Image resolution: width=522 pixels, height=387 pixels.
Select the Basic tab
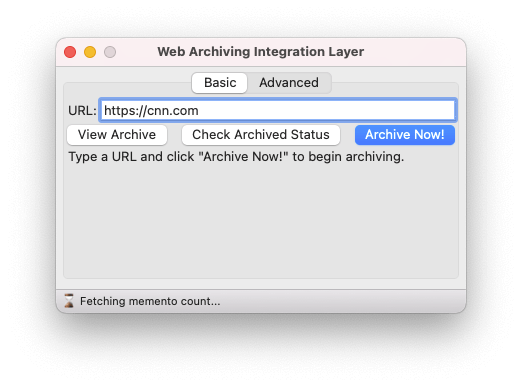tap(220, 83)
